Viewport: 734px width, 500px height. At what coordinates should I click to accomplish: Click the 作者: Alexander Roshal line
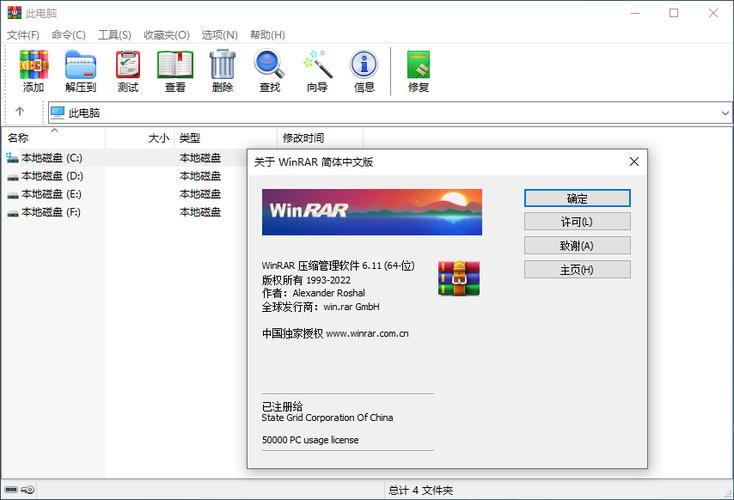[x=313, y=293]
